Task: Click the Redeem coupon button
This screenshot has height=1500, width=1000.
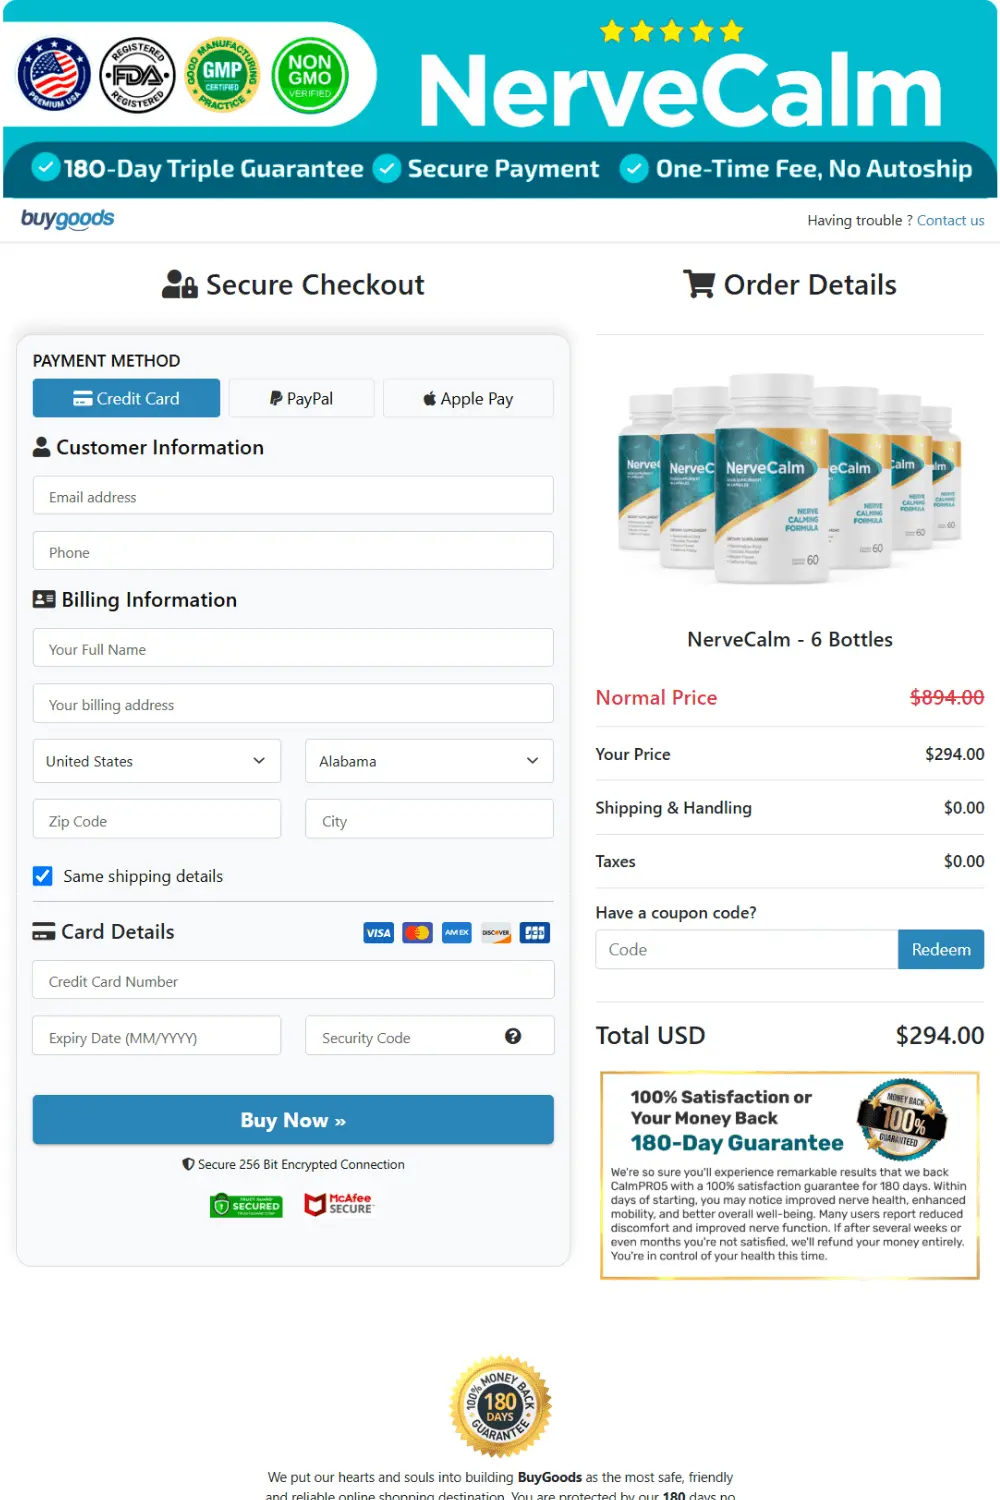Action: point(940,949)
